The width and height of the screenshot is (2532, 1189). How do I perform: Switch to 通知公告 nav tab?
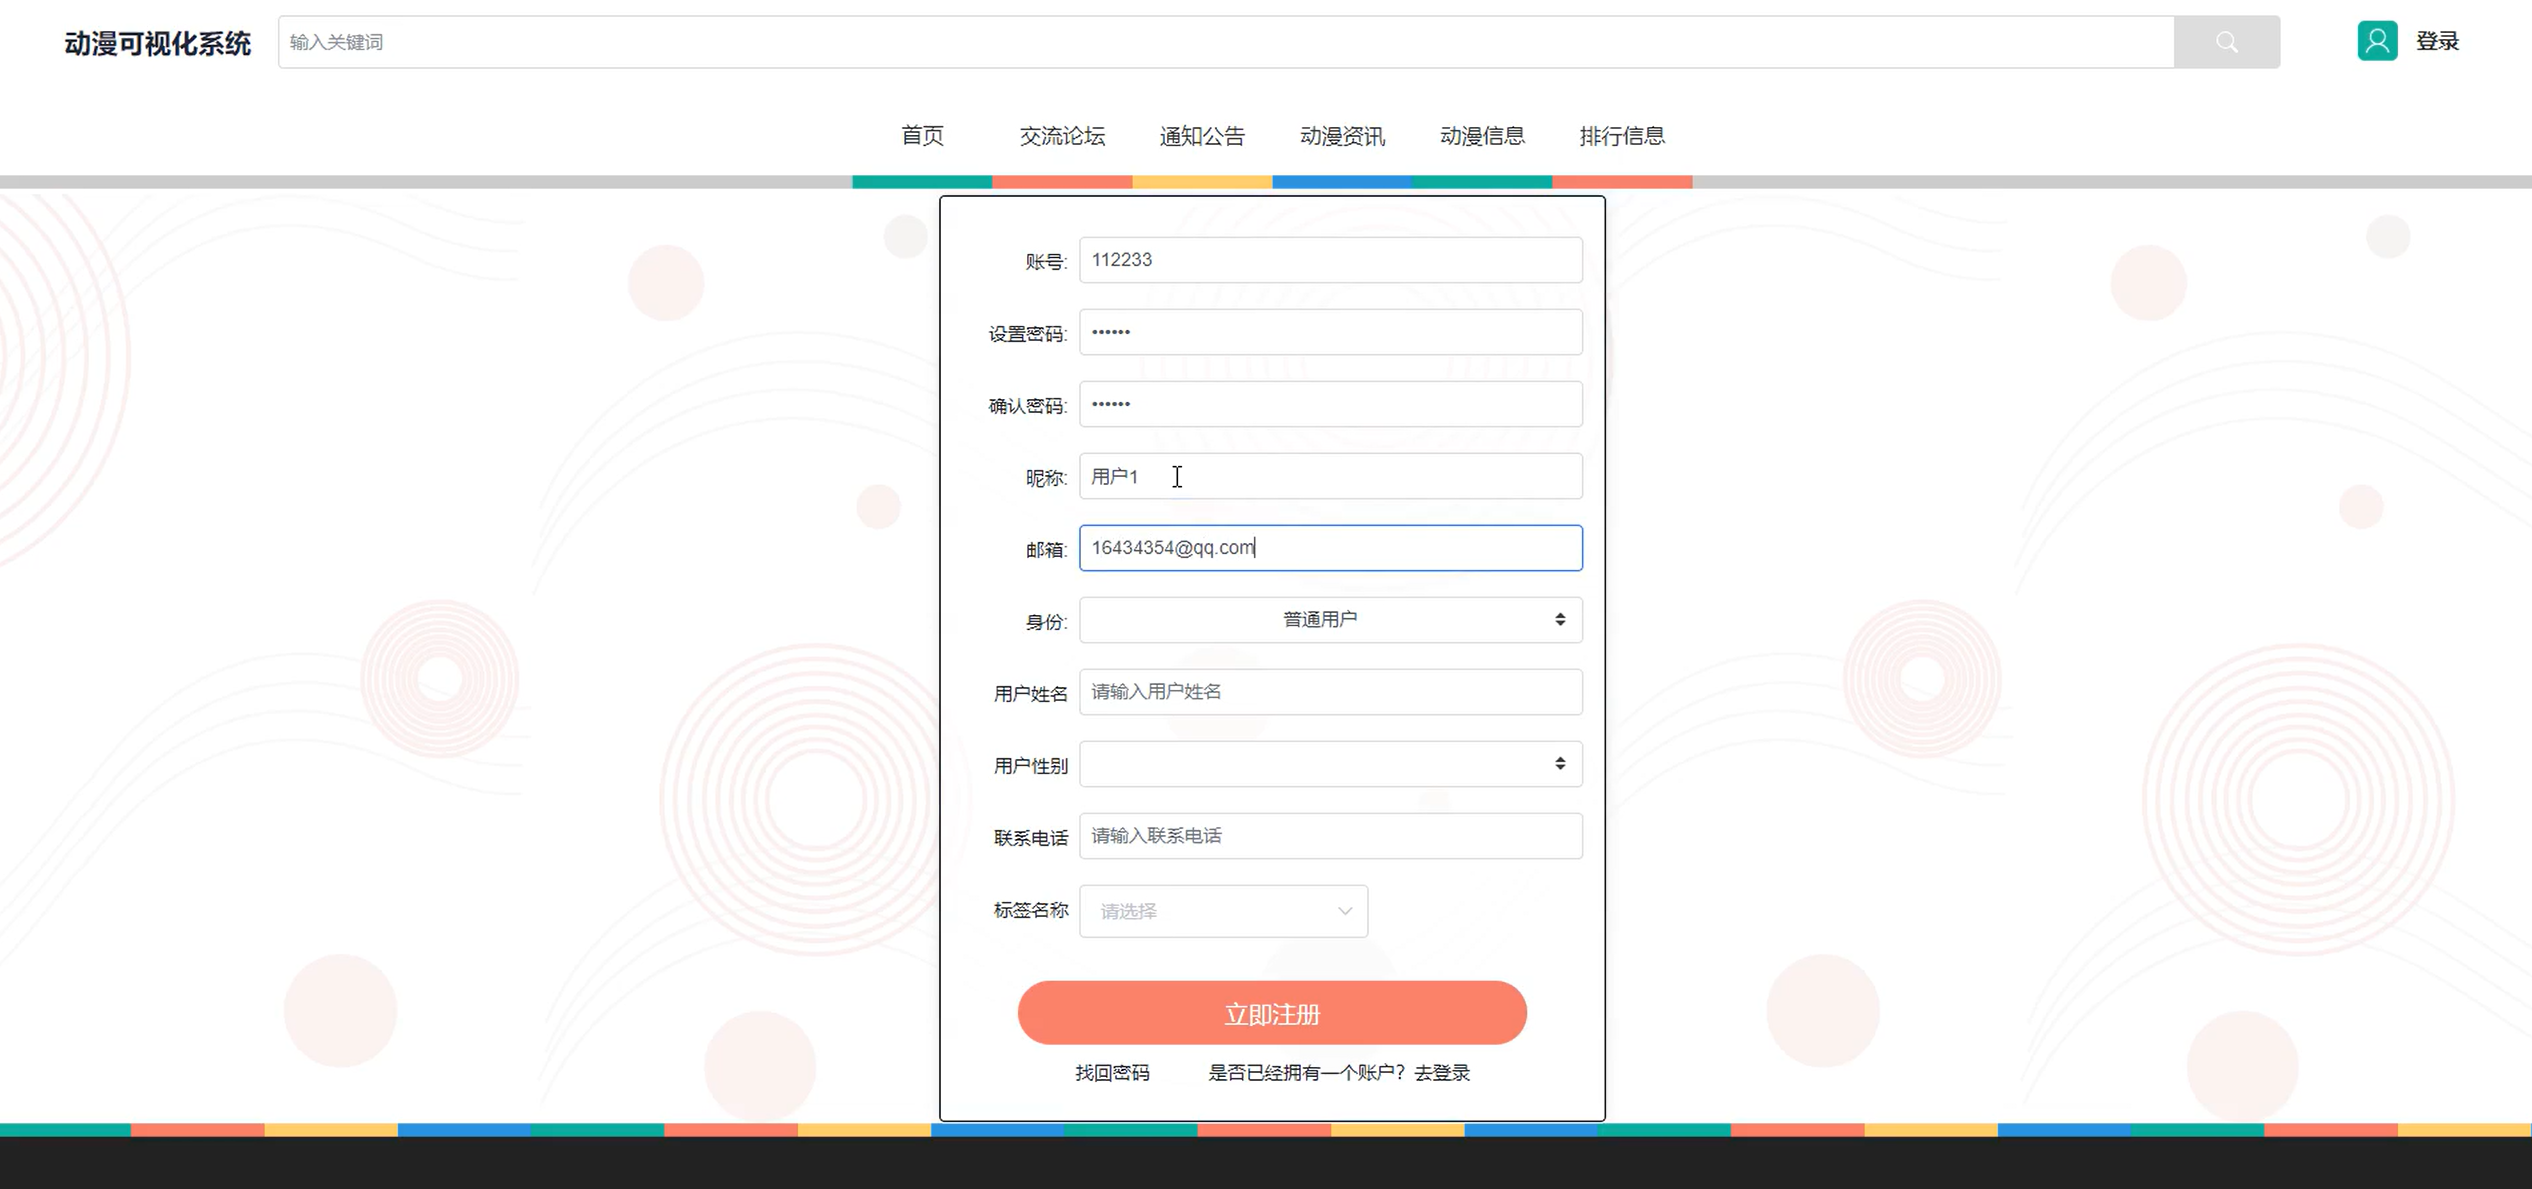point(1201,136)
